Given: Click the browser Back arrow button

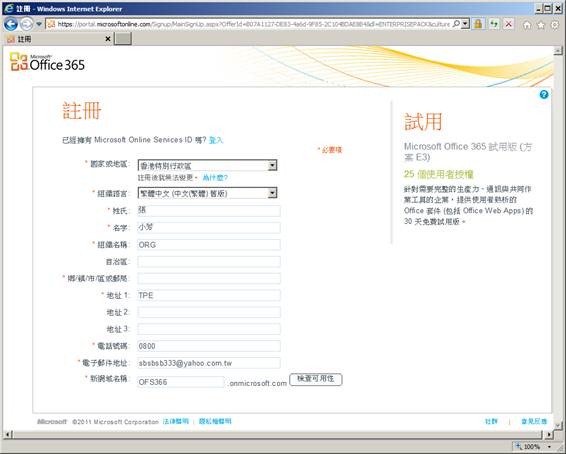Looking at the screenshot, I should 11,24.
